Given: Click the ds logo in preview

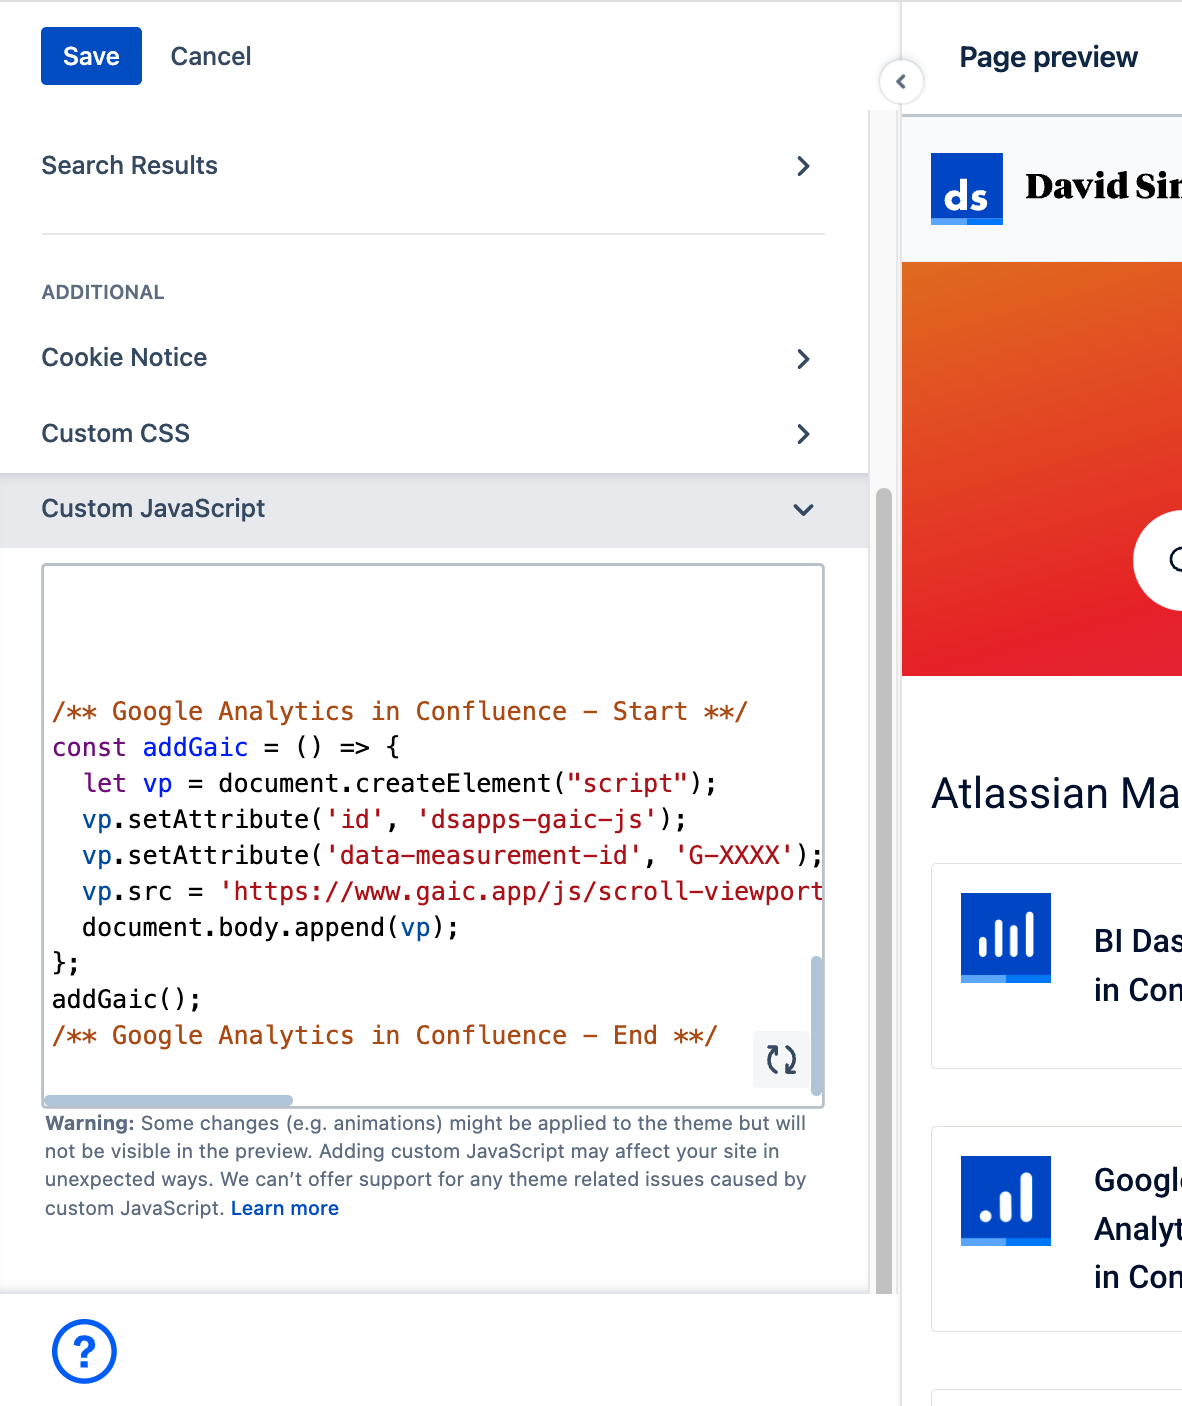Looking at the screenshot, I should pyautogui.click(x=966, y=188).
